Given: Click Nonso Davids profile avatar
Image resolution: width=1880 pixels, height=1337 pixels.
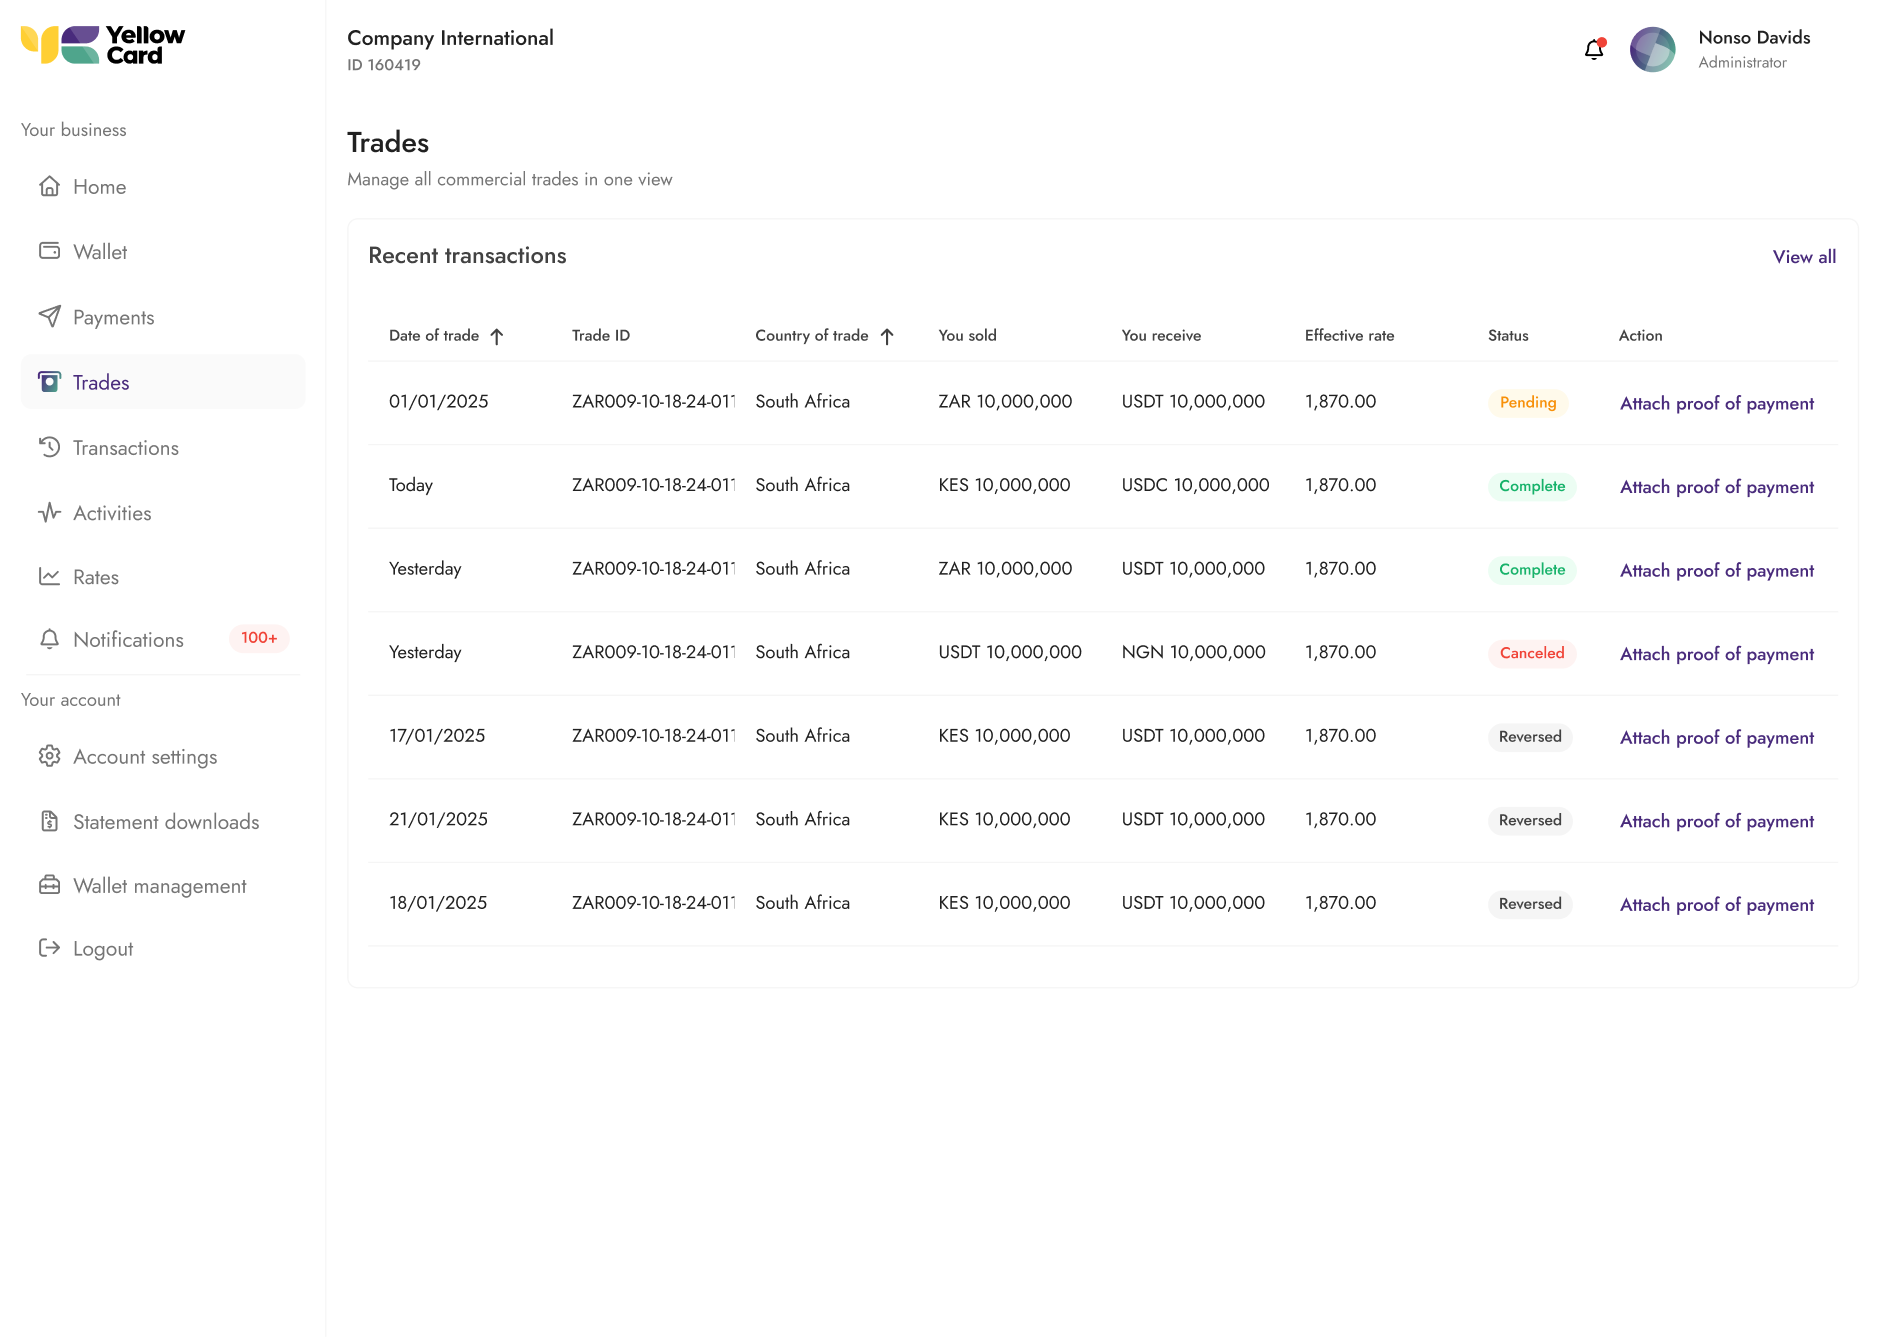Looking at the screenshot, I should coord(1652,49).
